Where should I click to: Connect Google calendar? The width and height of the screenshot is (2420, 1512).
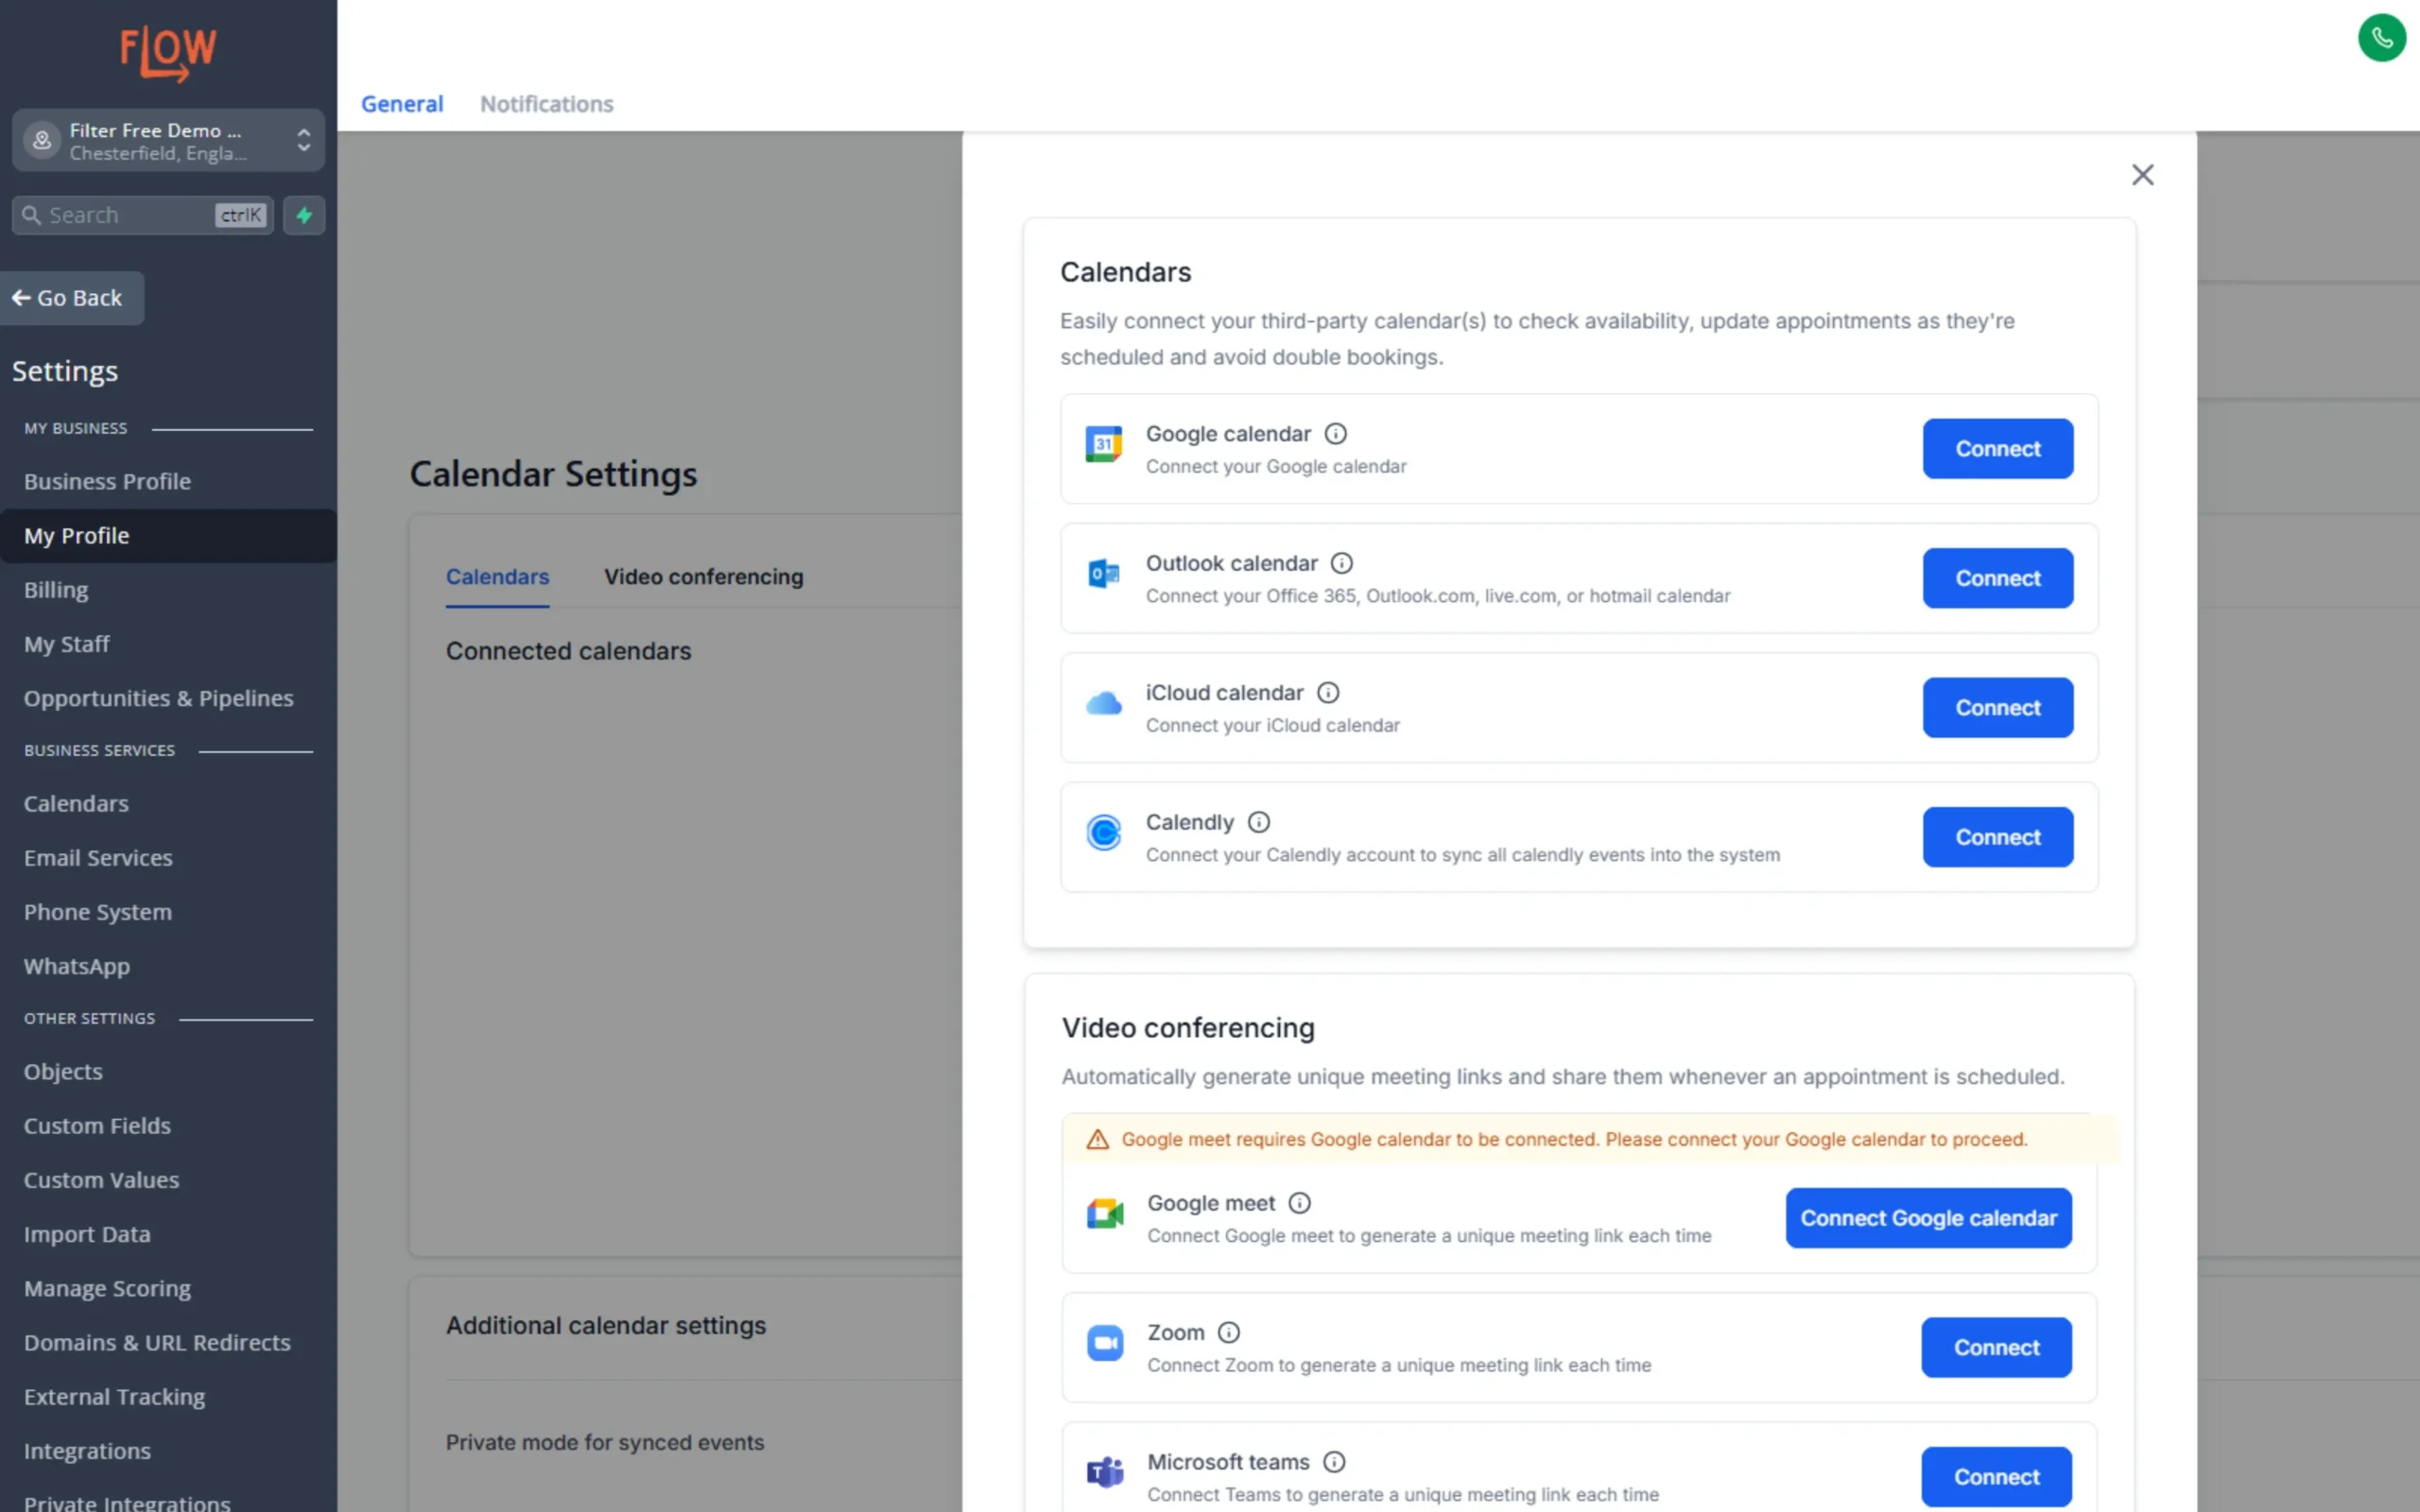[x=1997, y=449]
